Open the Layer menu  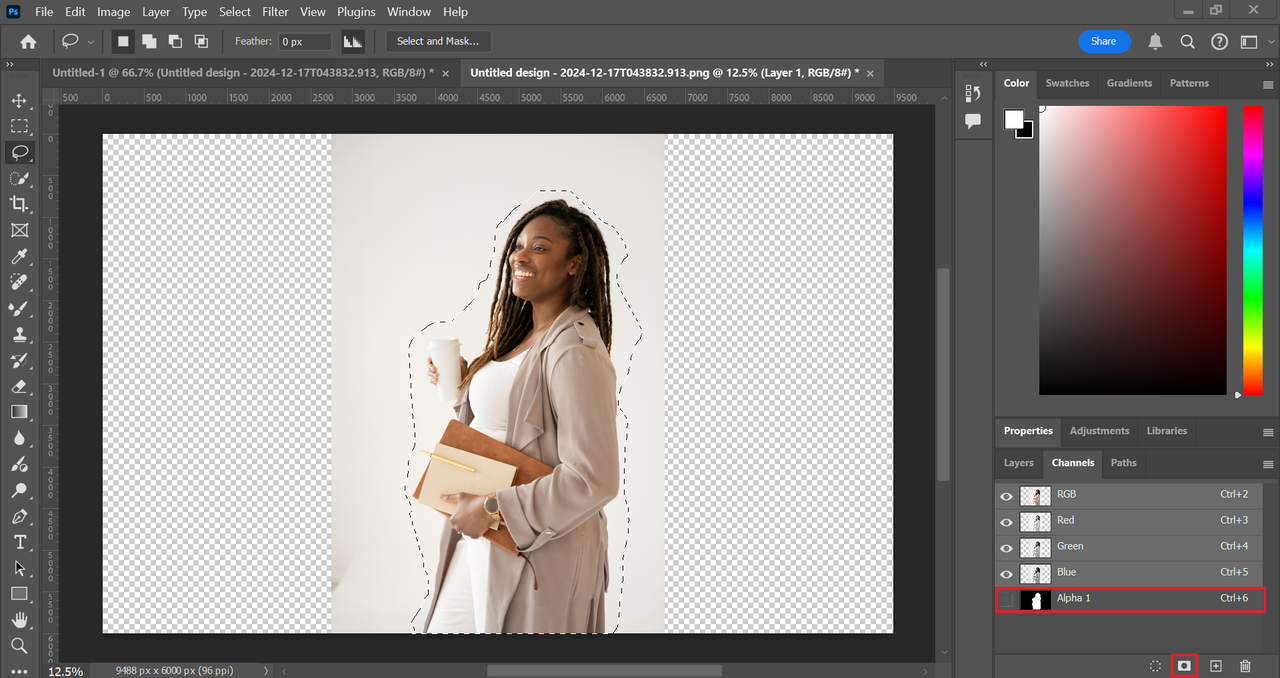click(156, 12)
